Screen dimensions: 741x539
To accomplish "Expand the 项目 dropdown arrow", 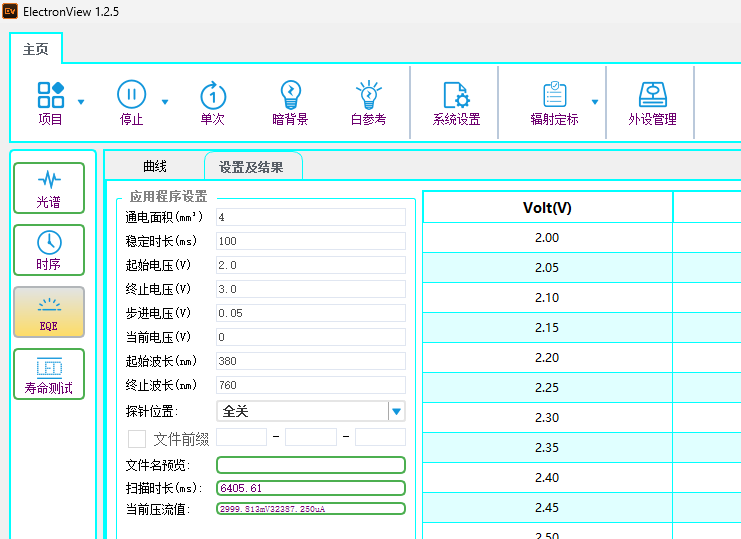I will click(81, 102).
